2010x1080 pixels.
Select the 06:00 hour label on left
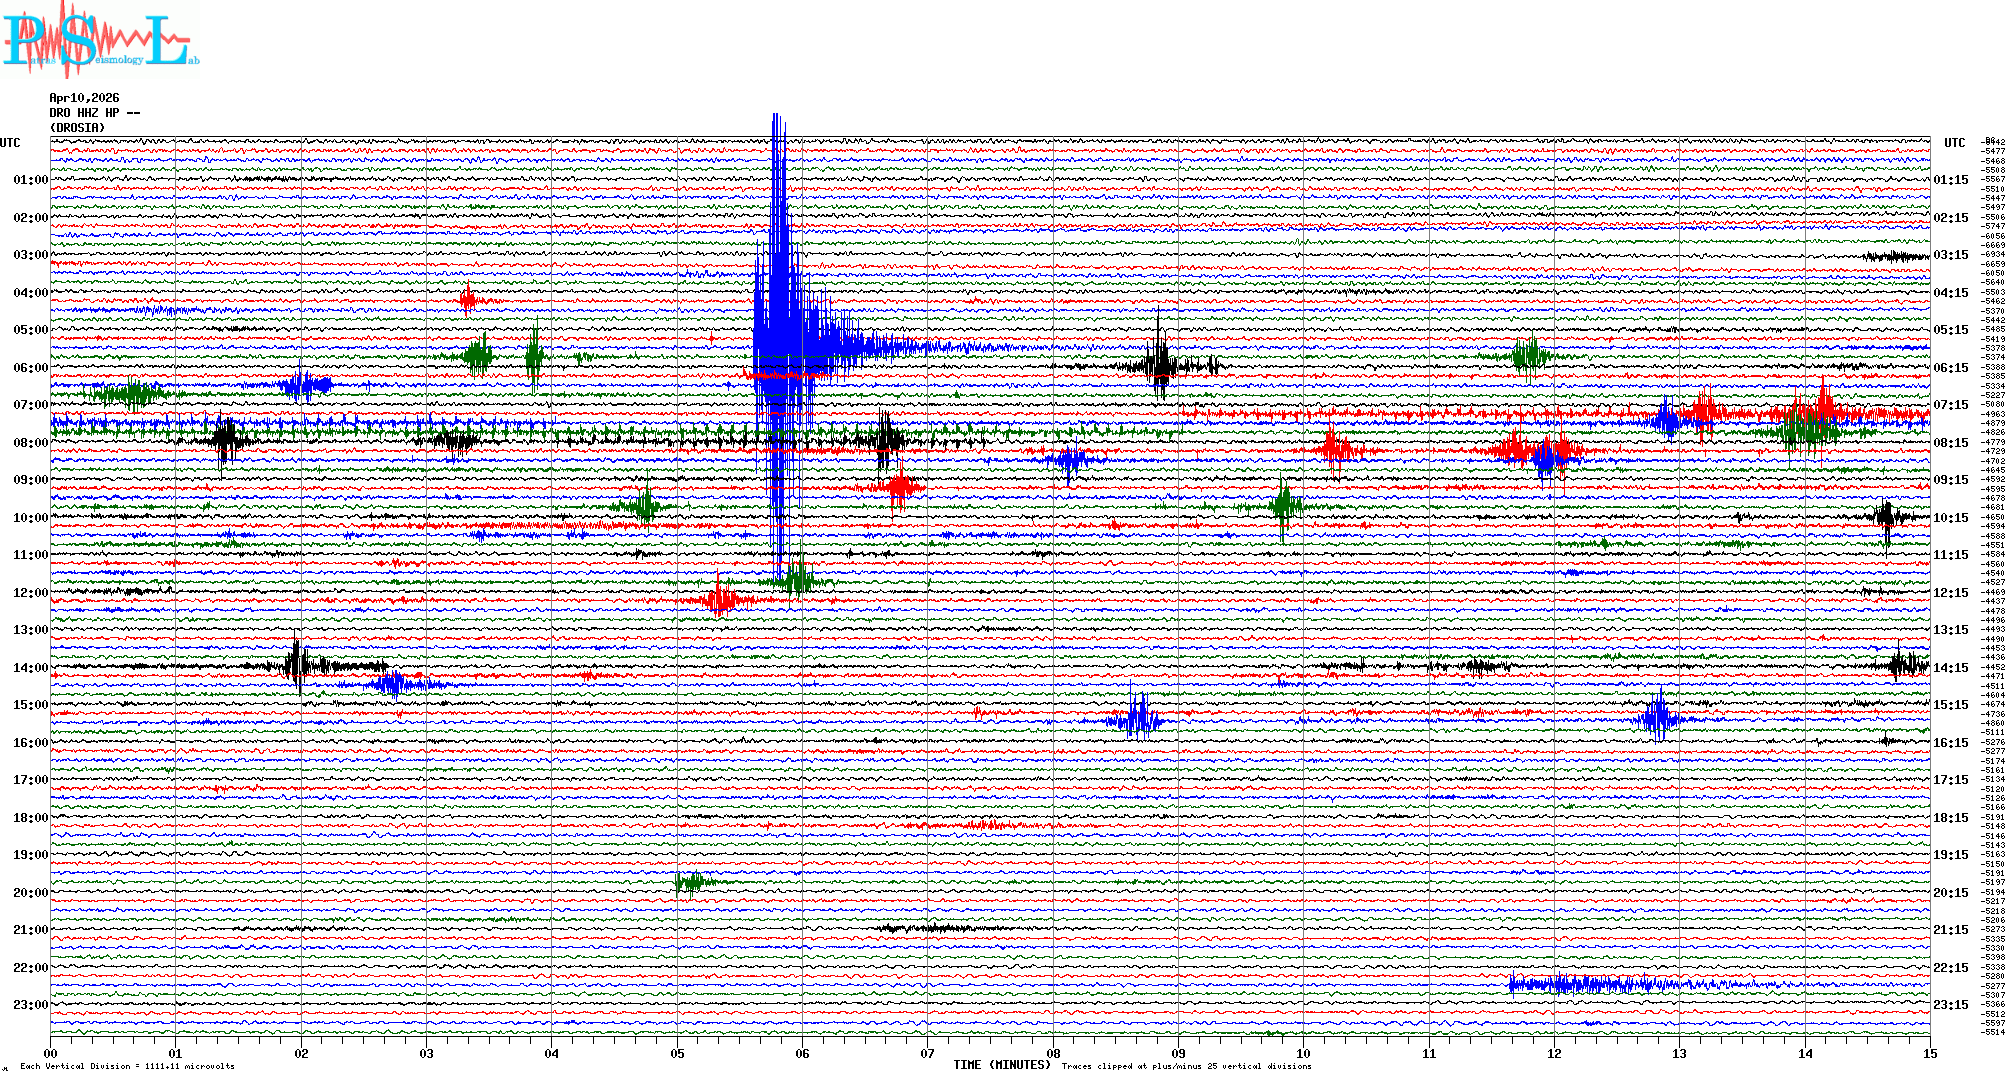tap(30, 368)
